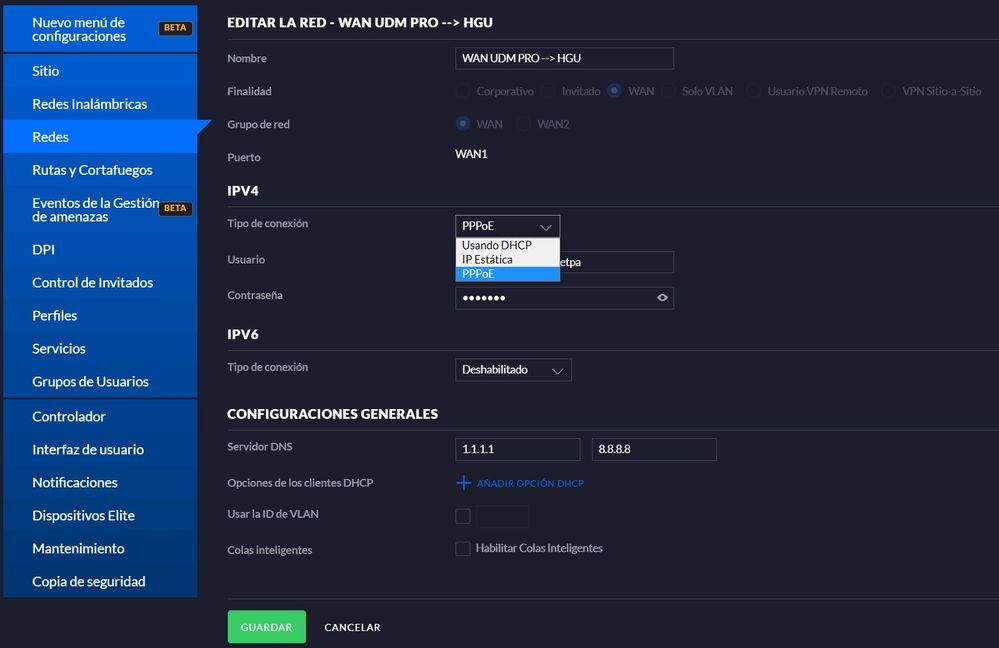Go to Rutas y Cortafuegos section
The image size is (999, 648).
pos(92,170)
